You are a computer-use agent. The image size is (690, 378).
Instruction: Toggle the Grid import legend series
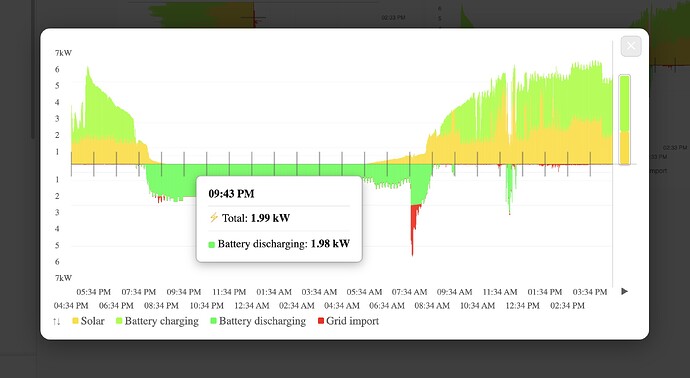click(348, 321)
